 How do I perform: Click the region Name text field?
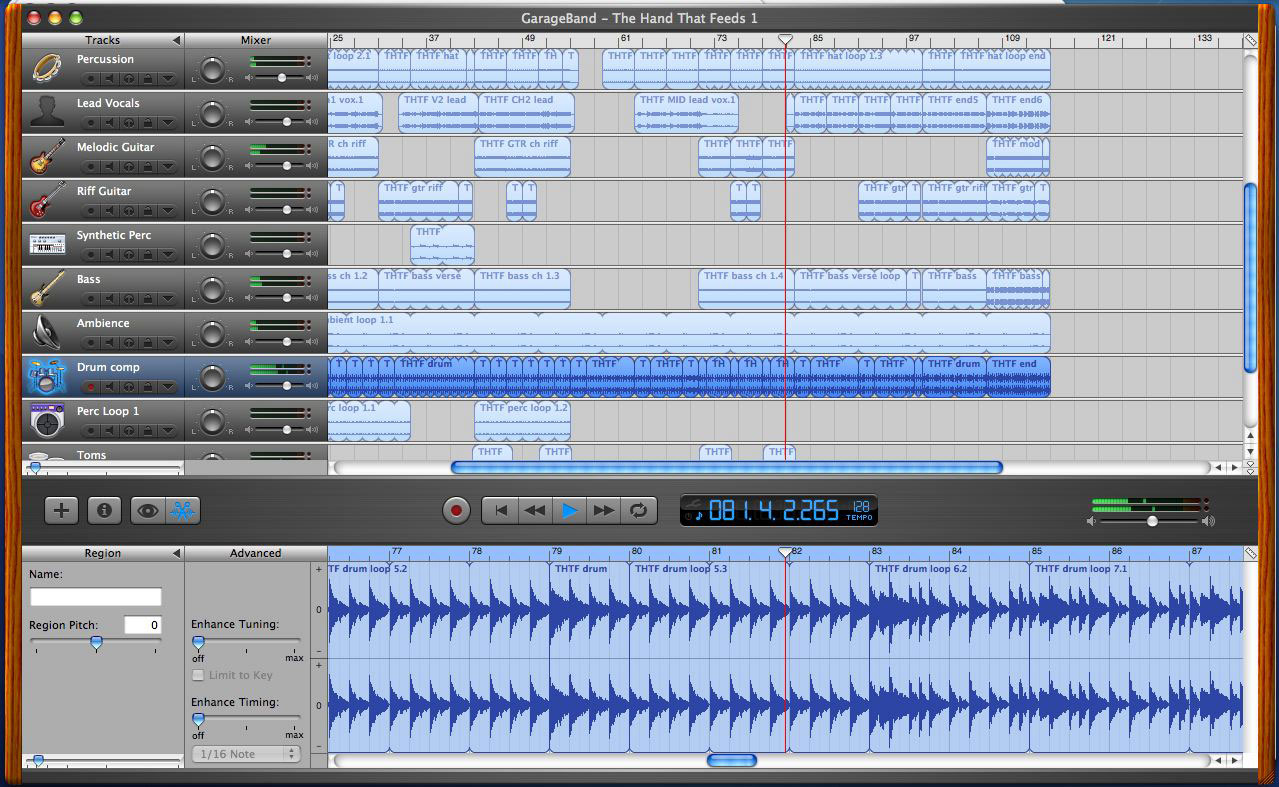(96, 597)
